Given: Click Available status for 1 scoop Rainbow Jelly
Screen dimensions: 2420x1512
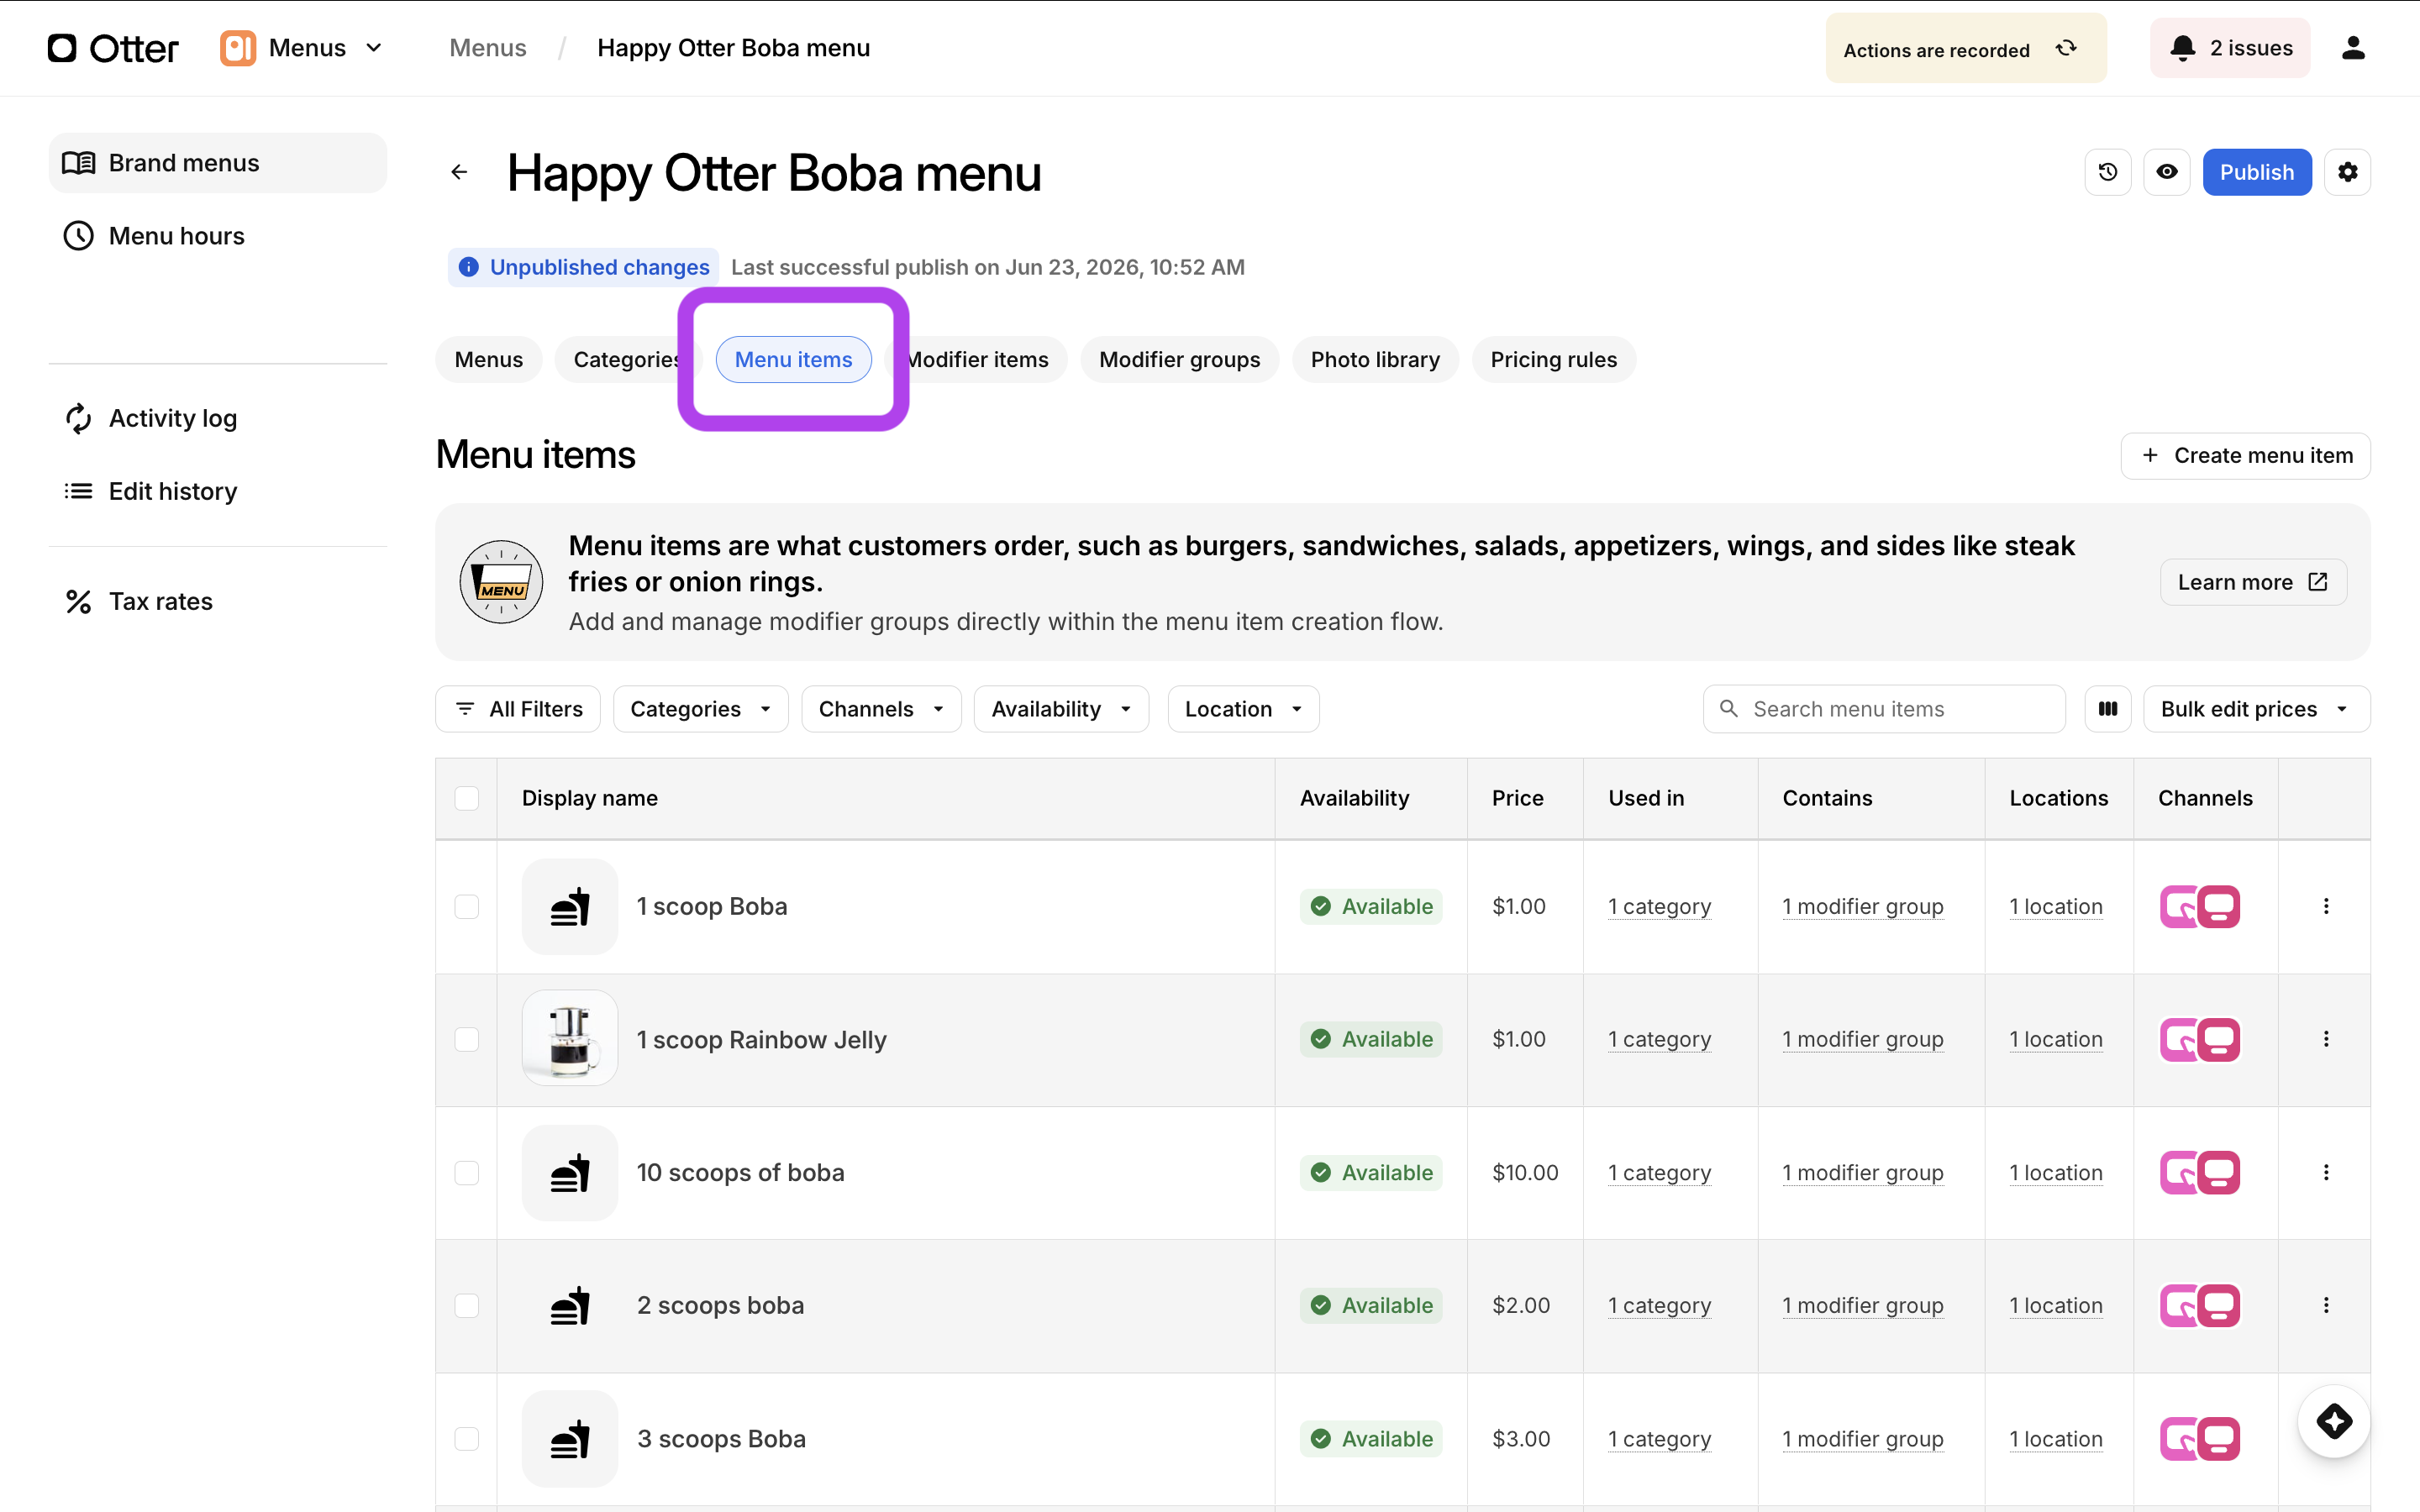Looking at the screenshot, I should tap(1371, 1039).
